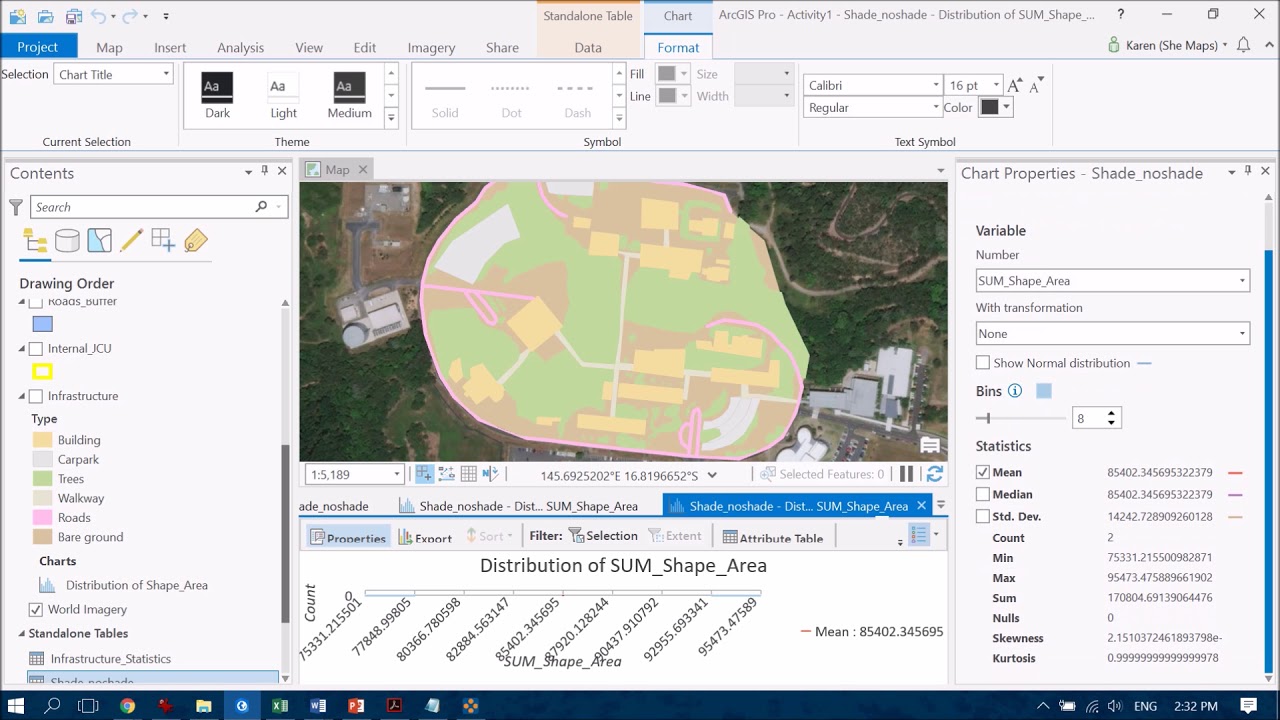The image size is (1280, 720).
Task: Click the Bins info icon
Action: point(1015,391)
